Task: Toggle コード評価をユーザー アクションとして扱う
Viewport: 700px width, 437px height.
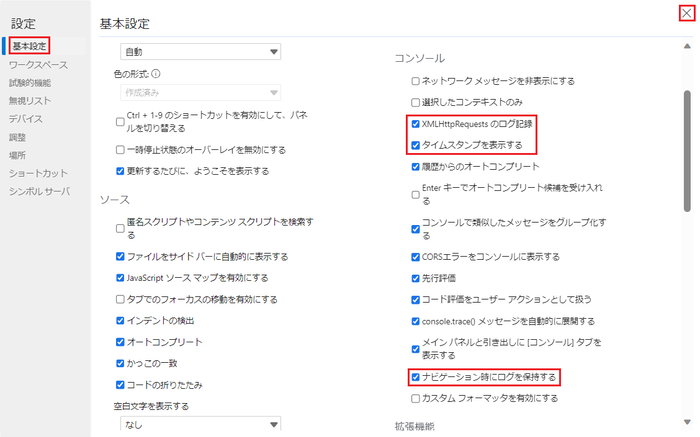Action: coord(415,300)
